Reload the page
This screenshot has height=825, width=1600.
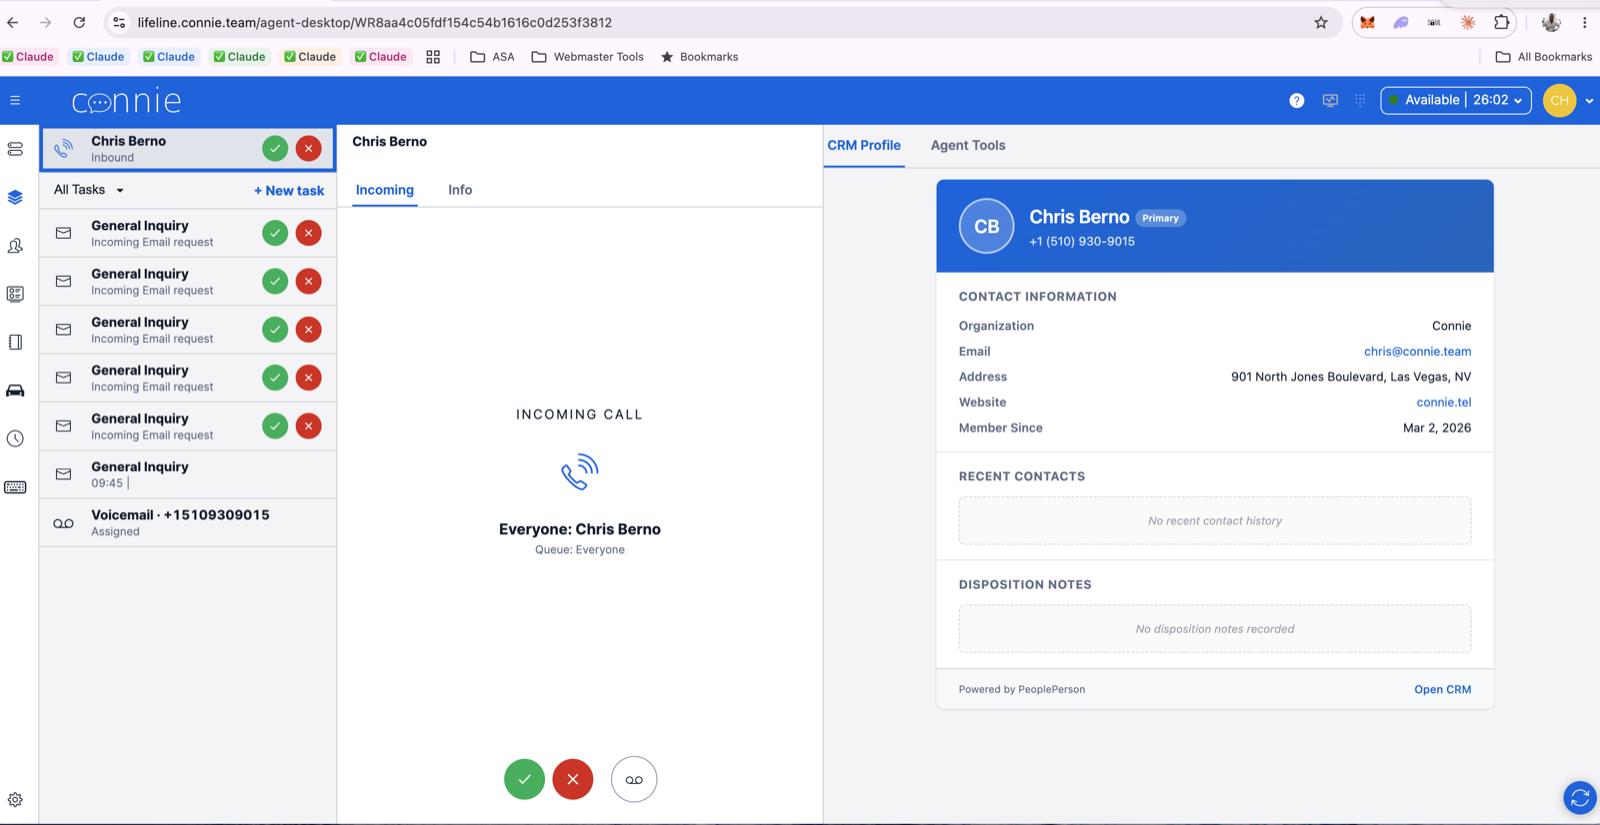79,22
